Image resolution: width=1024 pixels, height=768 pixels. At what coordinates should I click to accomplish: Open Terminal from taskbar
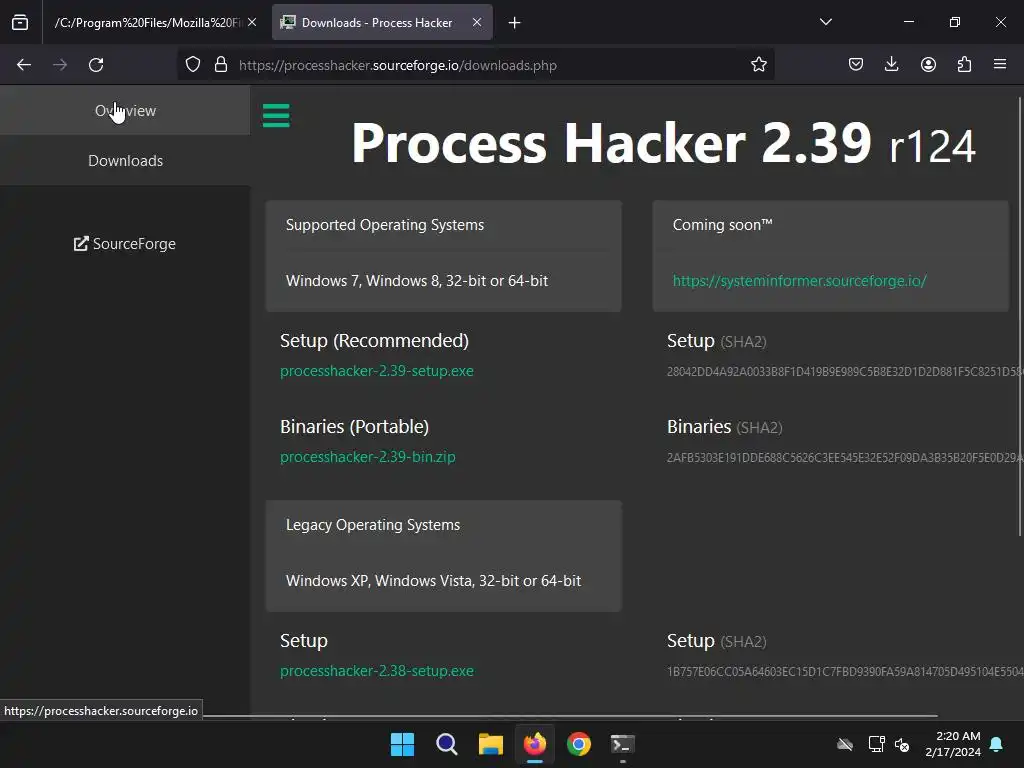click(622, 744)
